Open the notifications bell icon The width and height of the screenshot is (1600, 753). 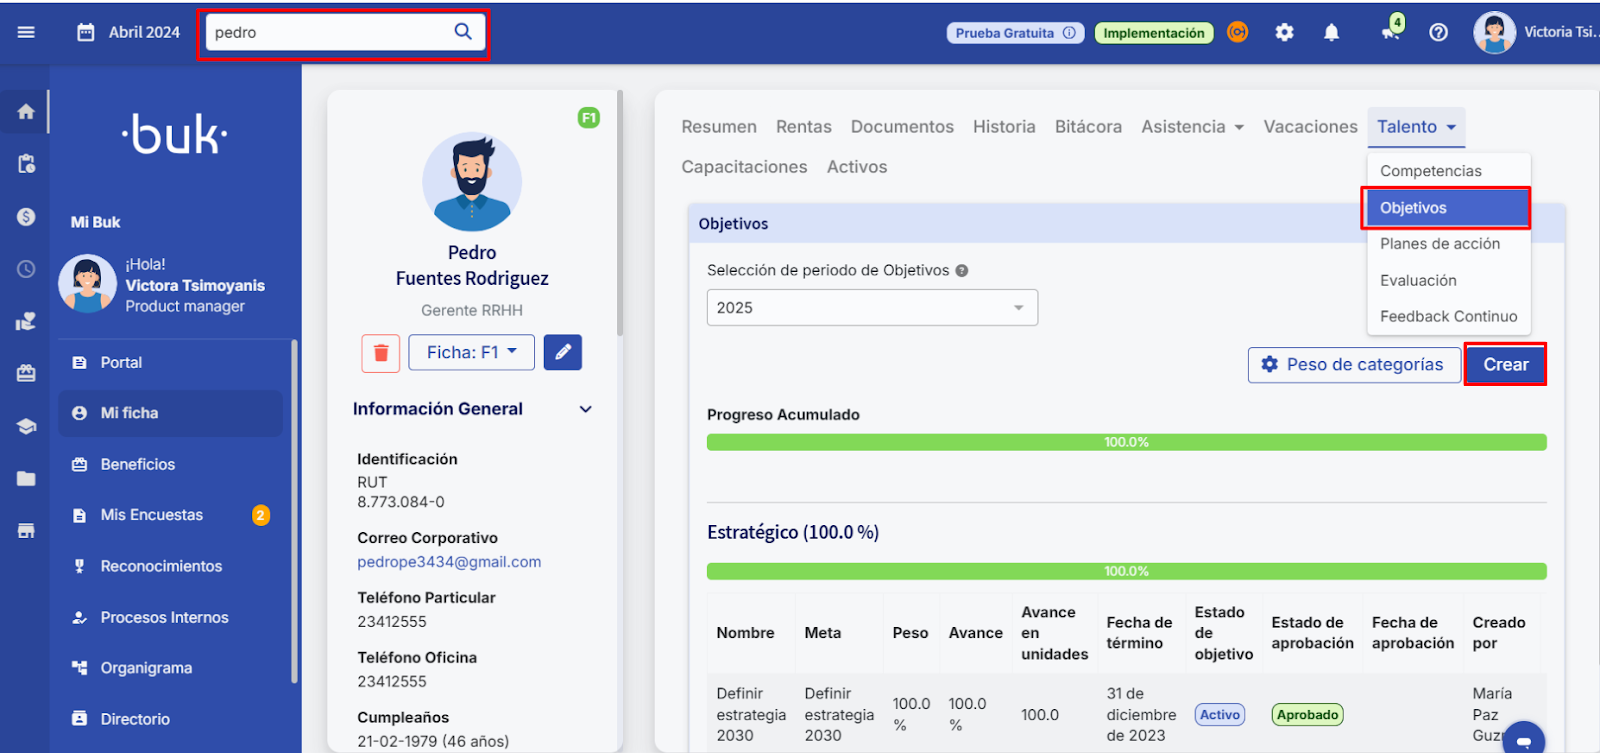1331,33
